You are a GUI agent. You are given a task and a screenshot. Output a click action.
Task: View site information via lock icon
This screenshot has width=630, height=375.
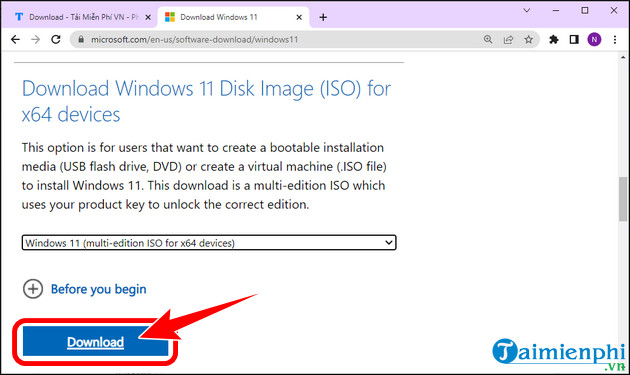point(81,39)
